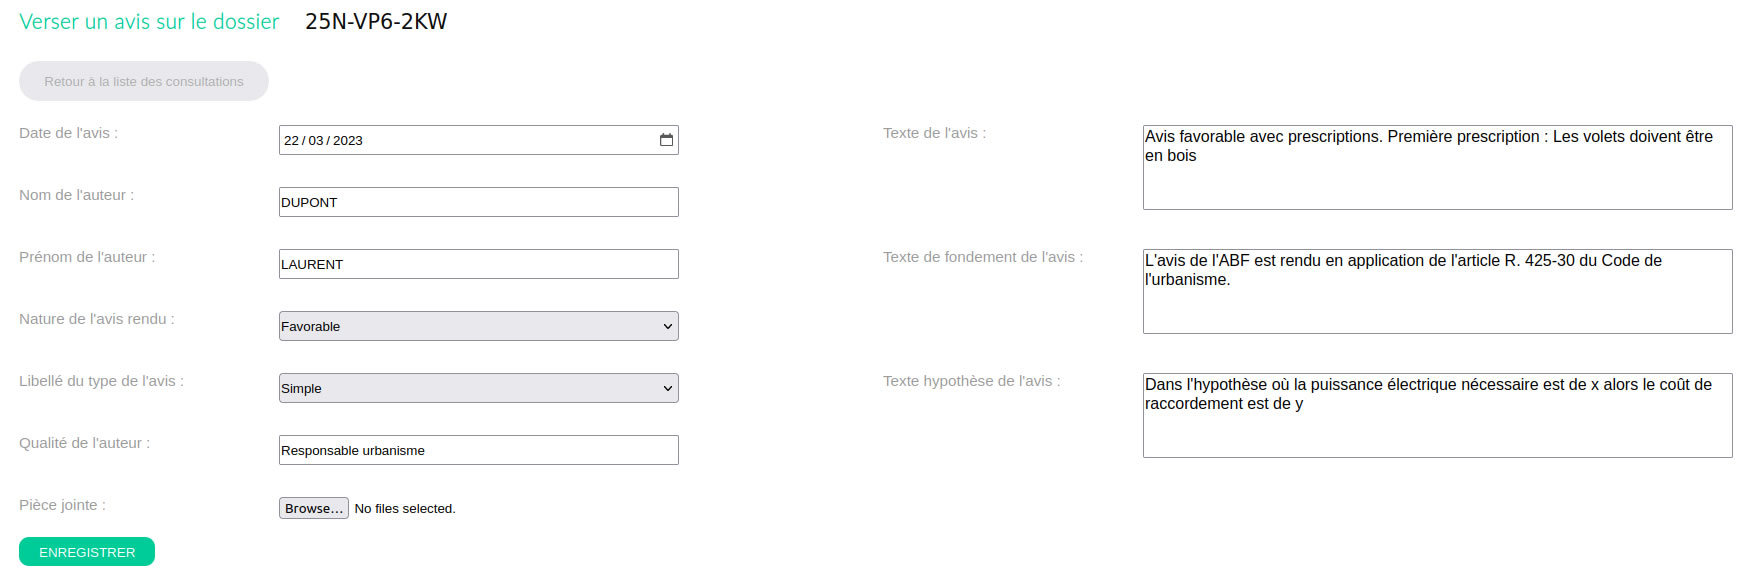Click the No files selected text

coord(405,508)
